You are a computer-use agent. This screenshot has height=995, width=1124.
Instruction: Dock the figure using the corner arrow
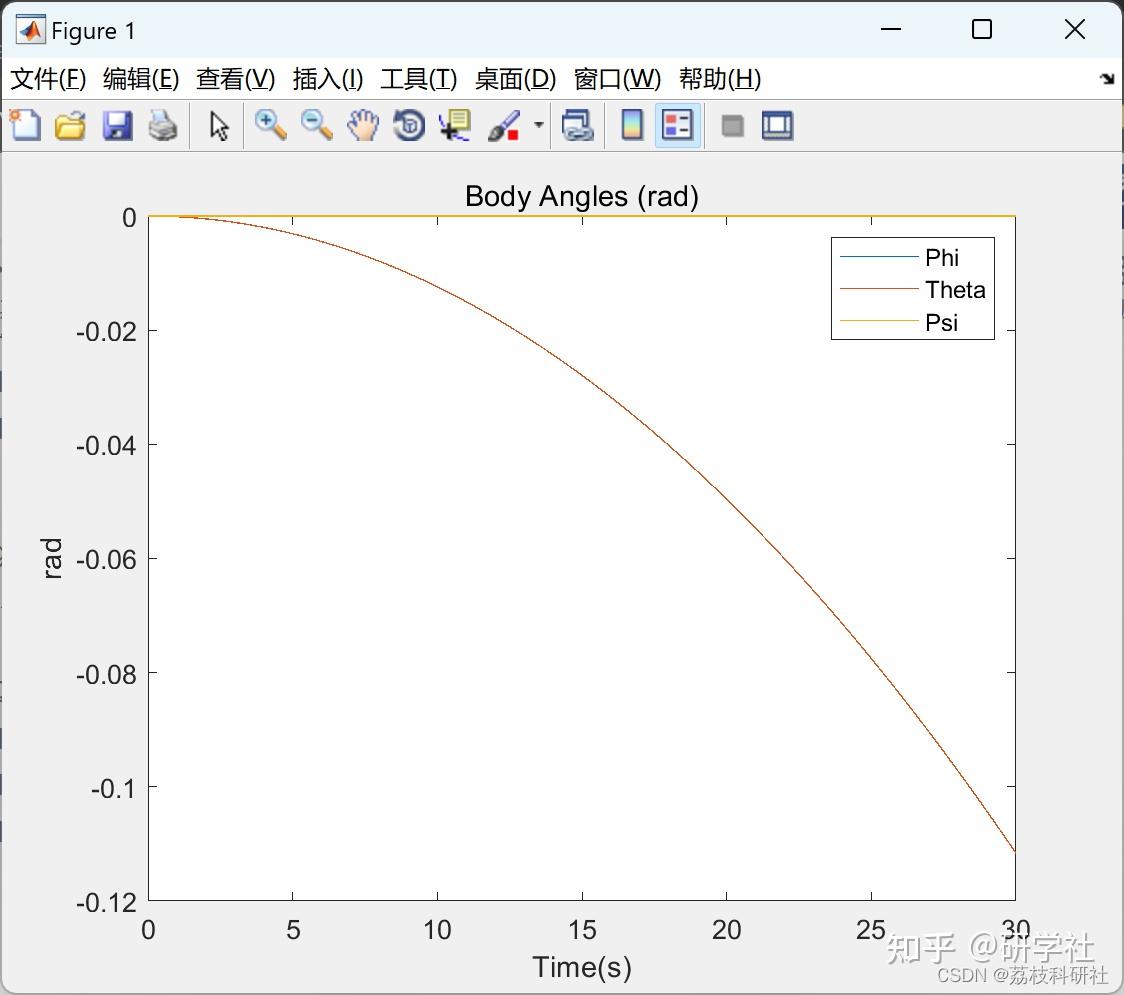(1106, 78)
